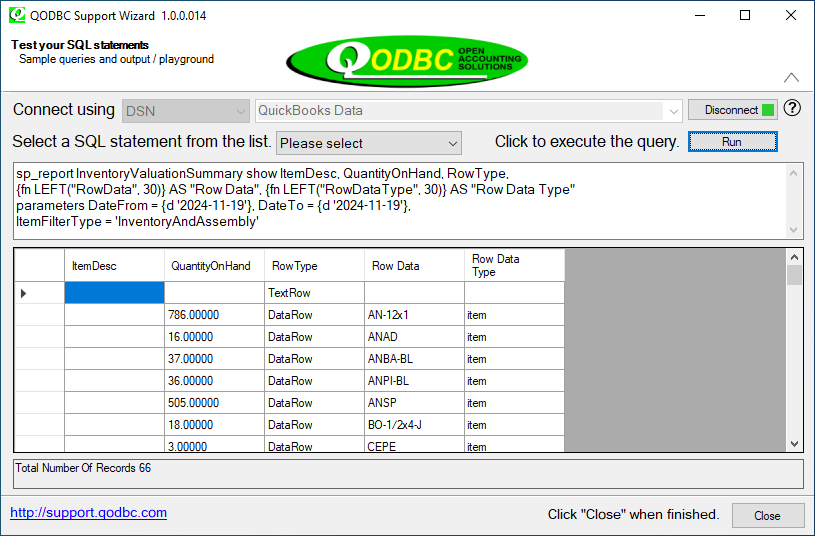Viewport: 815px width, 536px height.
Task: Sort by the ItemDesc column header
Action: [114, 266]
